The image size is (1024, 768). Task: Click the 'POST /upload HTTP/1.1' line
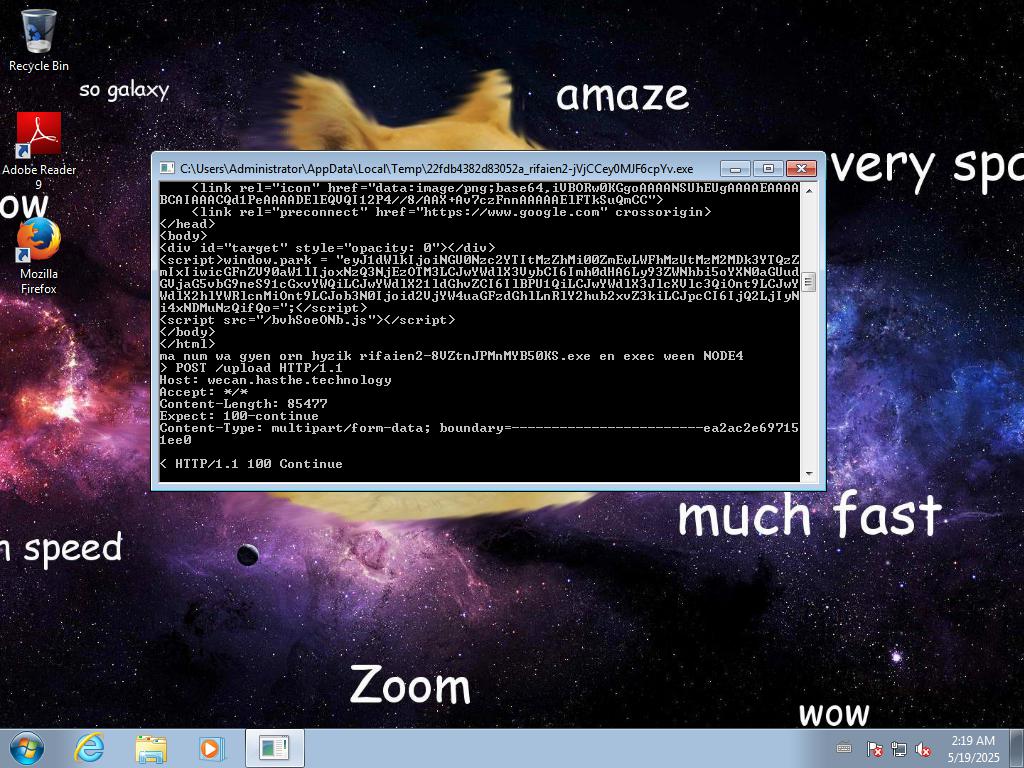coord(251,368)
